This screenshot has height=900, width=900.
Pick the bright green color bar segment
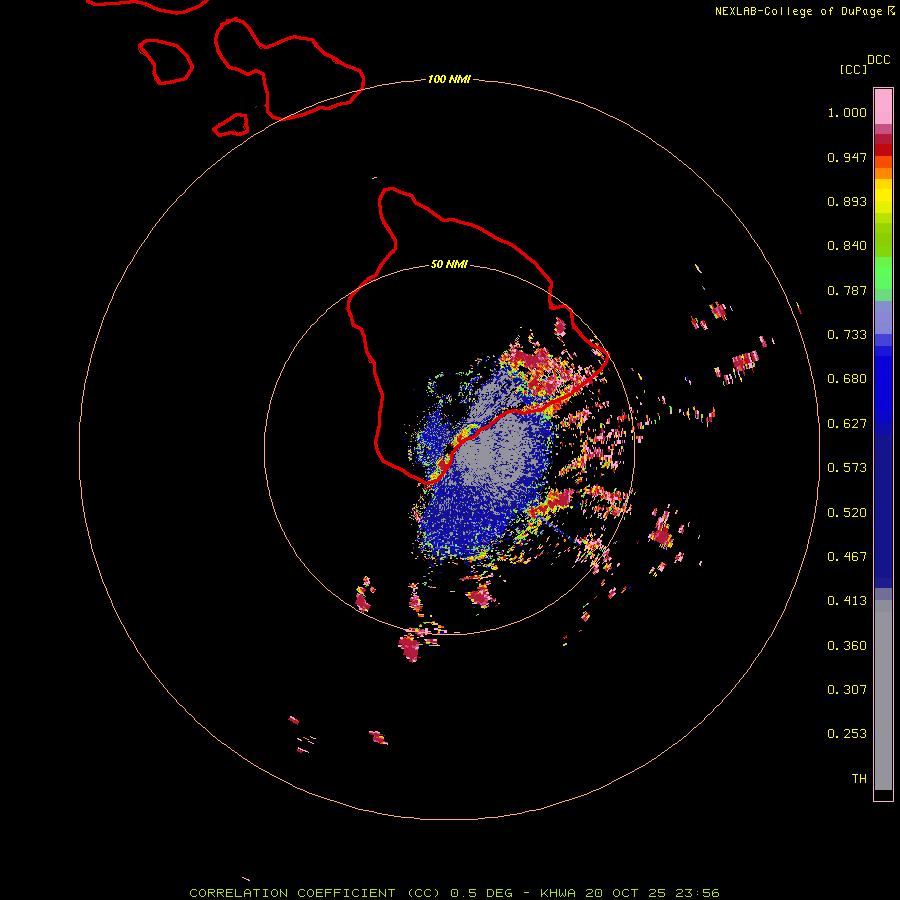tap(883, 273)
